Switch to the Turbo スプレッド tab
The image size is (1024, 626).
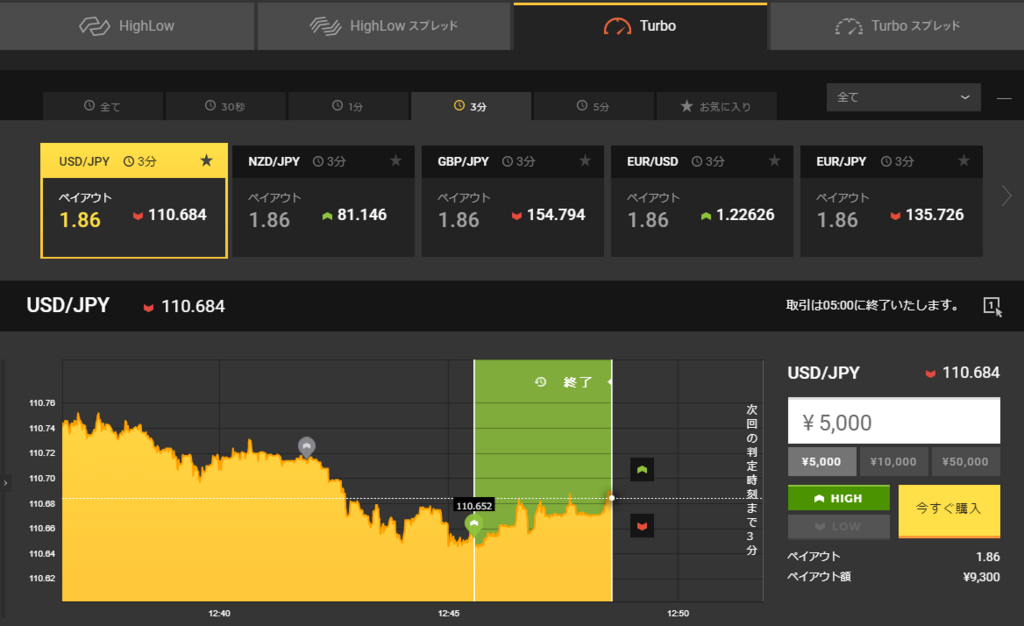point(896,27)
